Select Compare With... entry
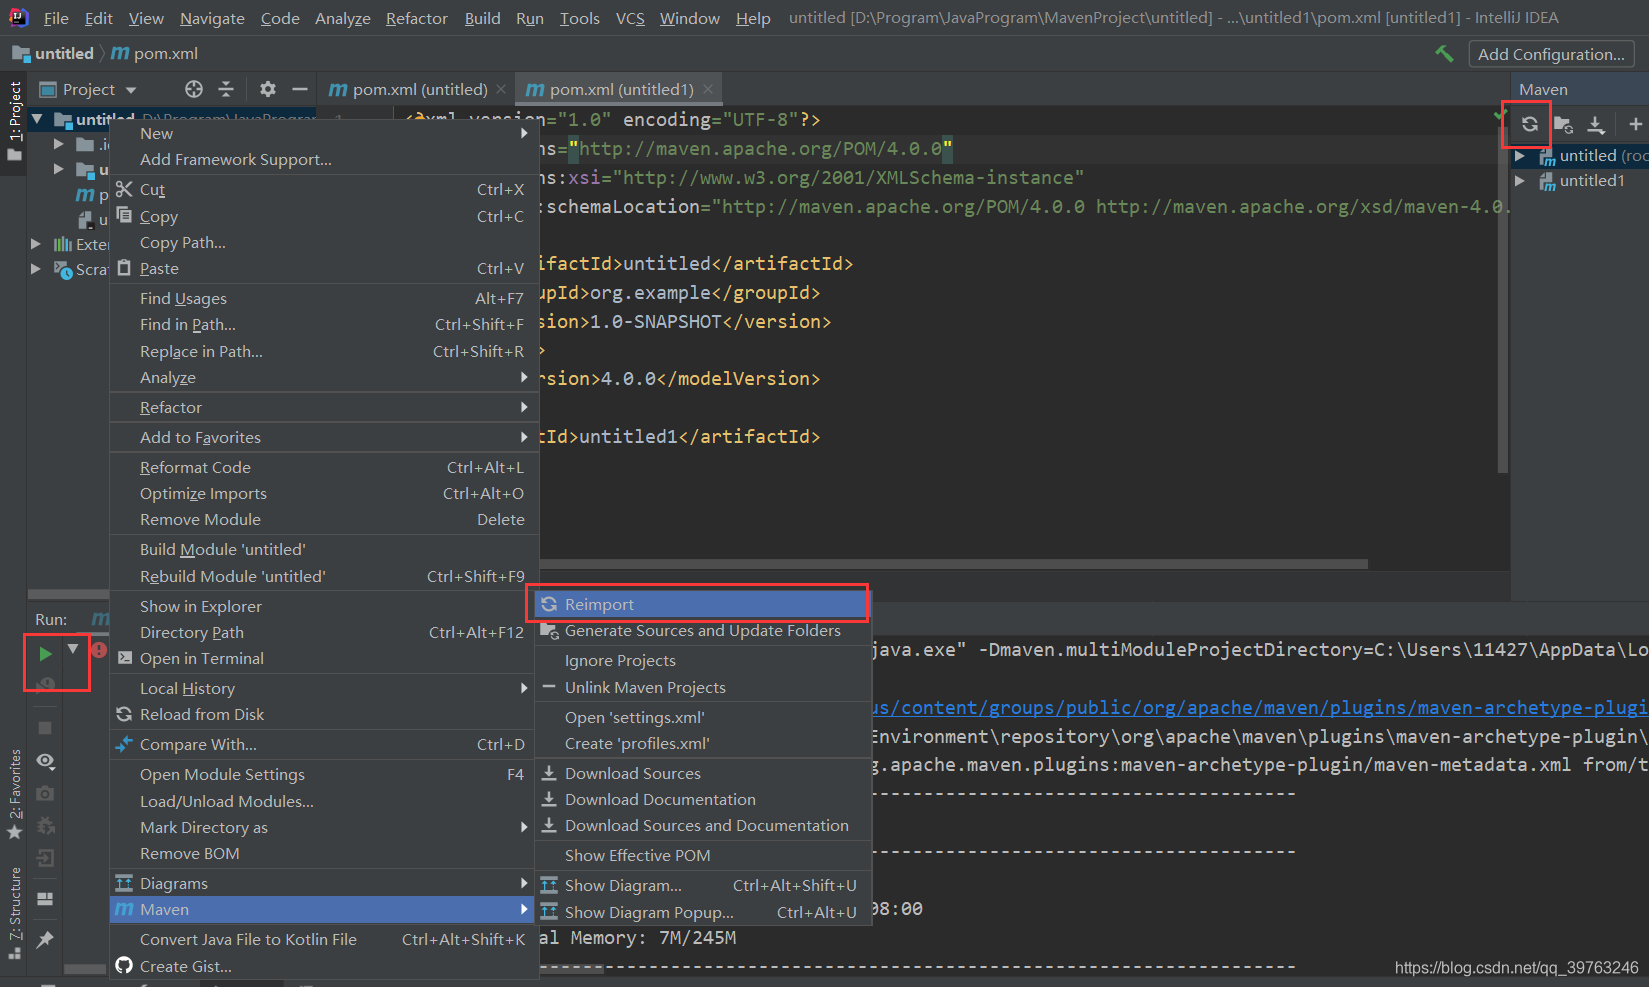The height and width of the screenshot is (987, 1649). click(x=324, y=744)
